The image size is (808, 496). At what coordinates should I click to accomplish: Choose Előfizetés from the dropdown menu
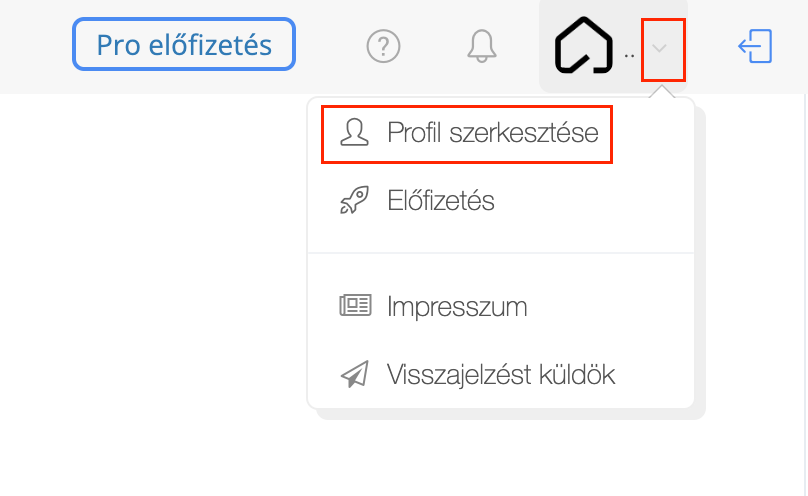pyautogui.click(x=500, y=200)
